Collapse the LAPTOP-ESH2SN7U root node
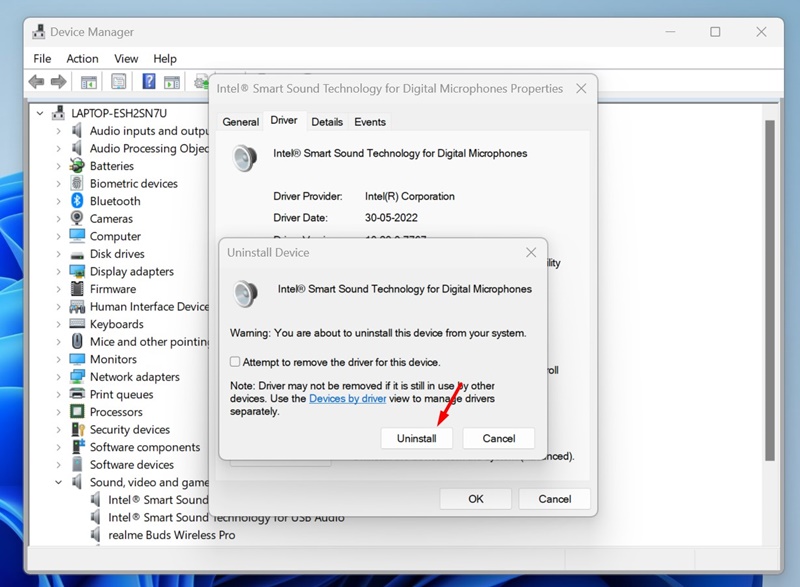 tap(40, 113)
